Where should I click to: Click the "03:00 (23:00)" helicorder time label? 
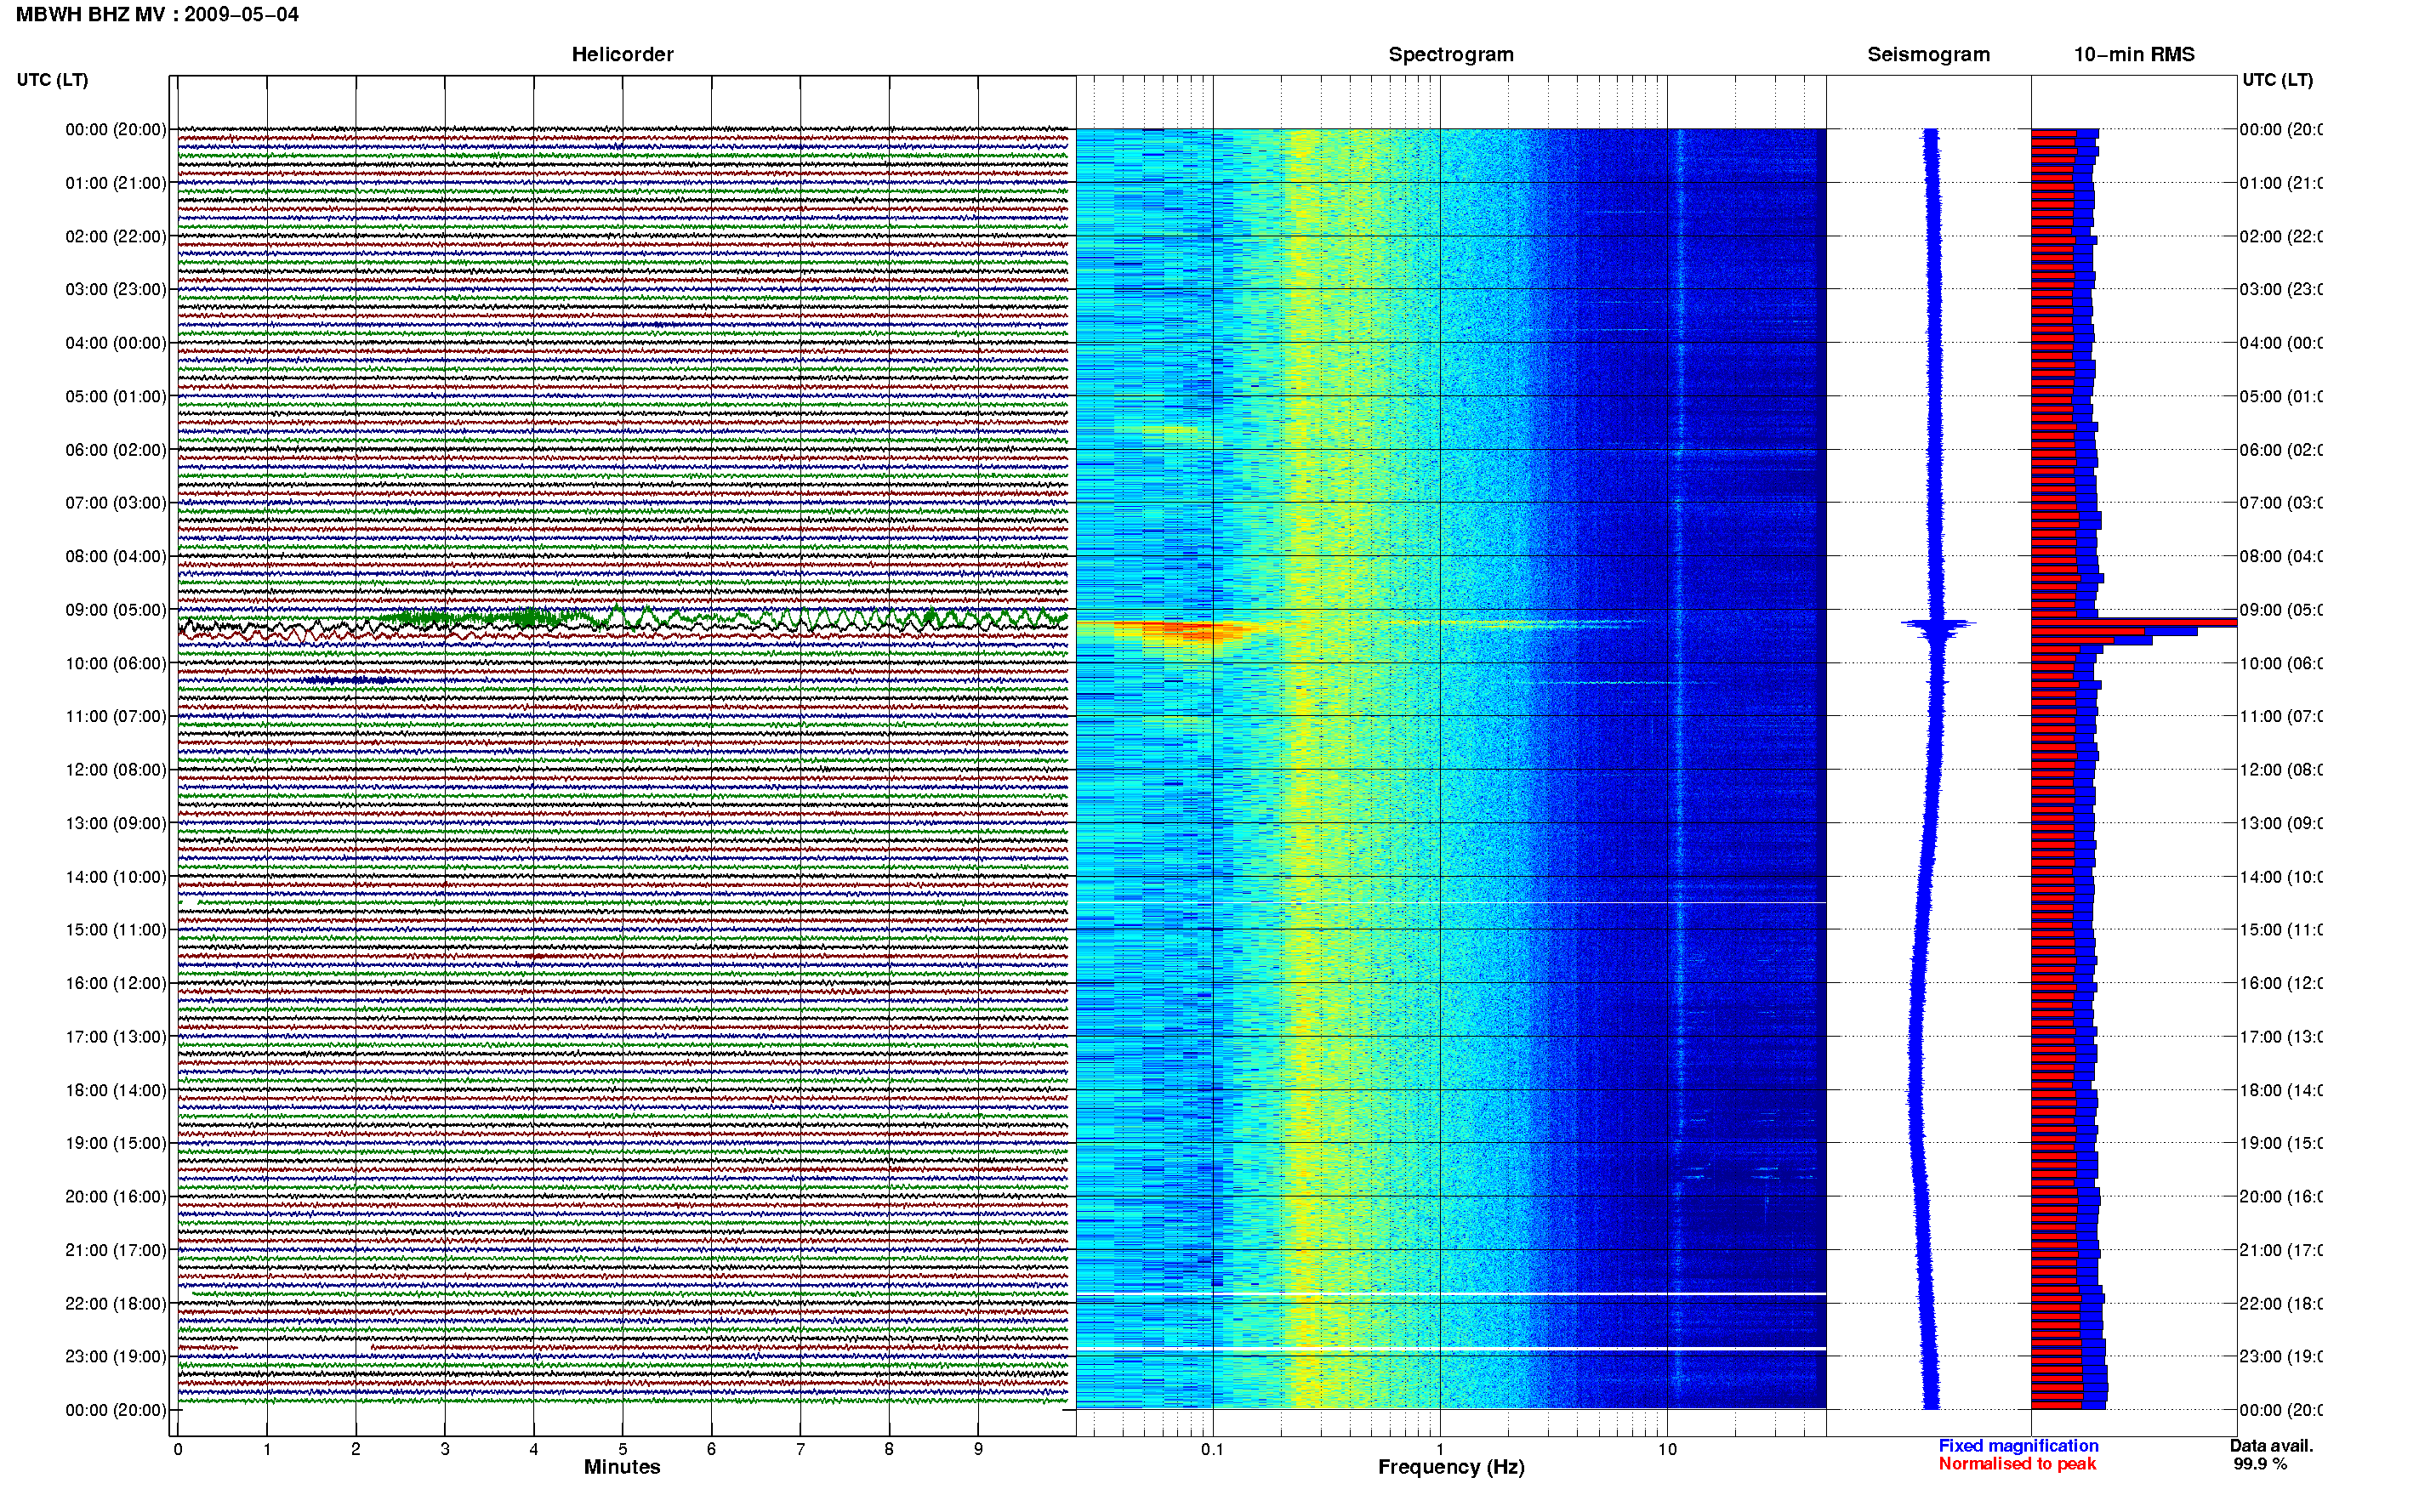(x=116, y=290)
